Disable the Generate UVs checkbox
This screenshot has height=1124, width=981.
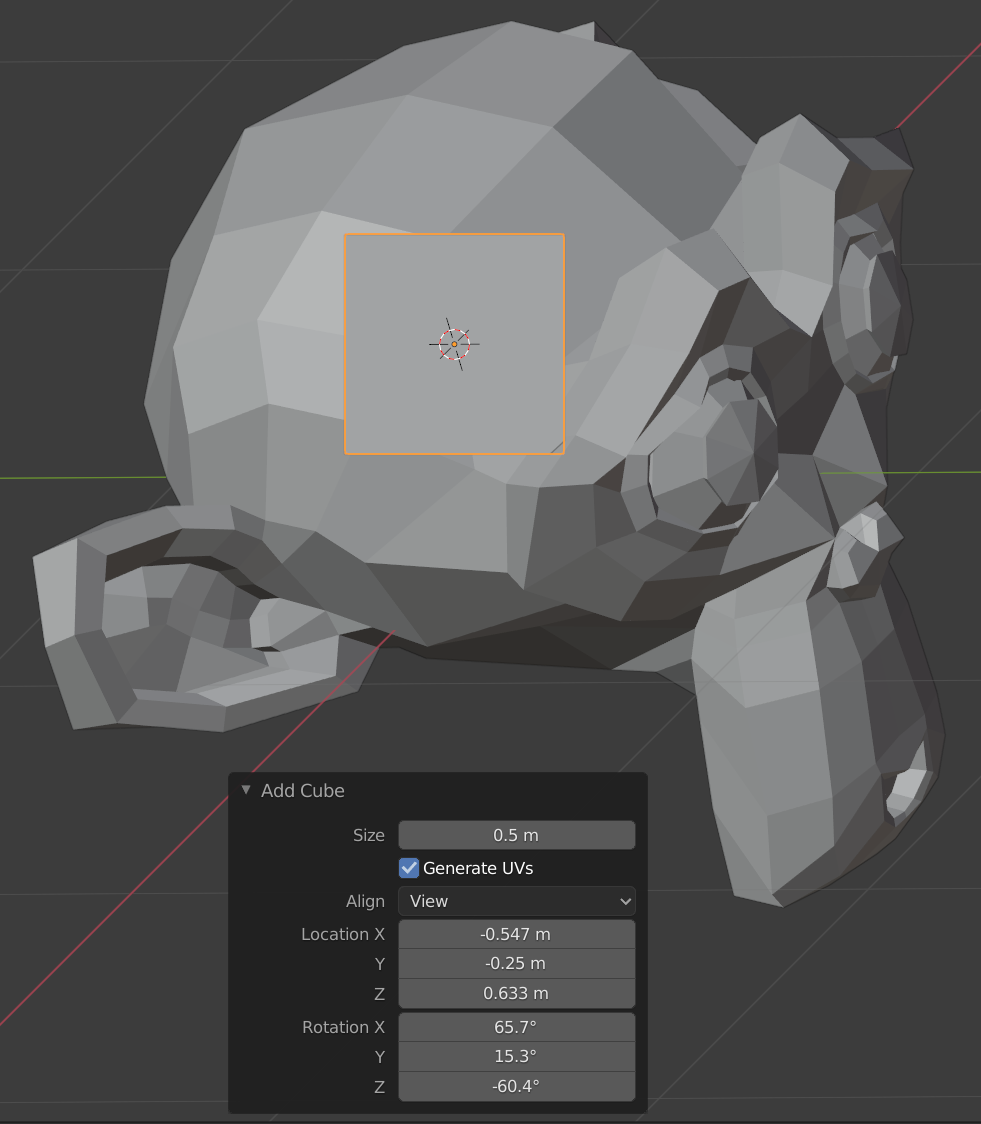point(408,868)
